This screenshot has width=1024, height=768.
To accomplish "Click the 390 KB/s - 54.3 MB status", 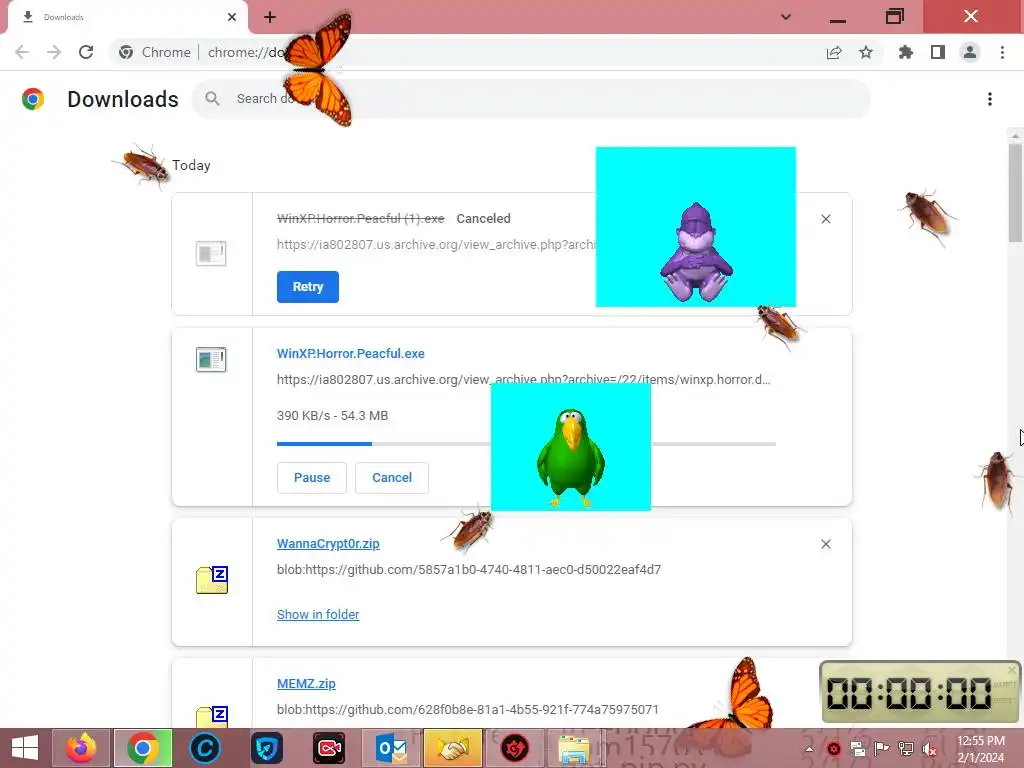I will point(332,415).
